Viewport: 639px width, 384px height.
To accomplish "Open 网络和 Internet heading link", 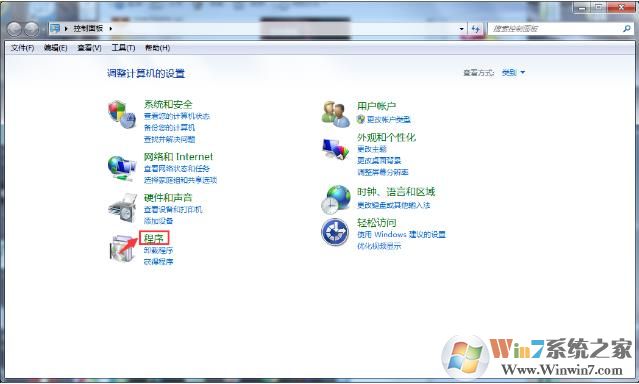I will [x=178, y=157].
